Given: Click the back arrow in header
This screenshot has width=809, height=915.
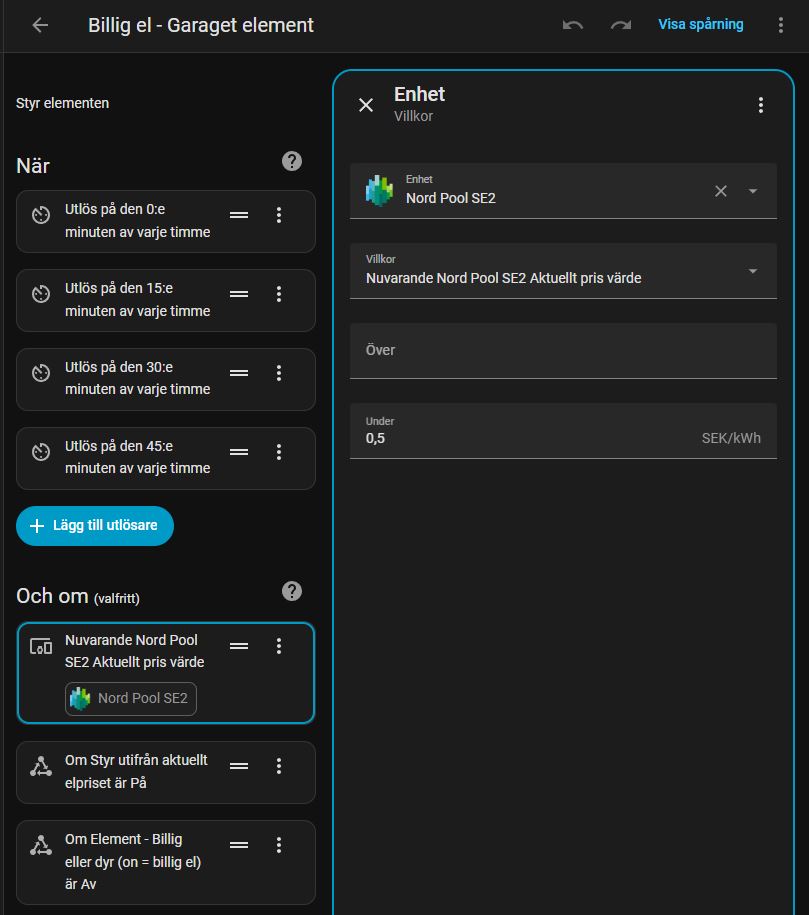Looking at the screenshot, I should [40, 25].
